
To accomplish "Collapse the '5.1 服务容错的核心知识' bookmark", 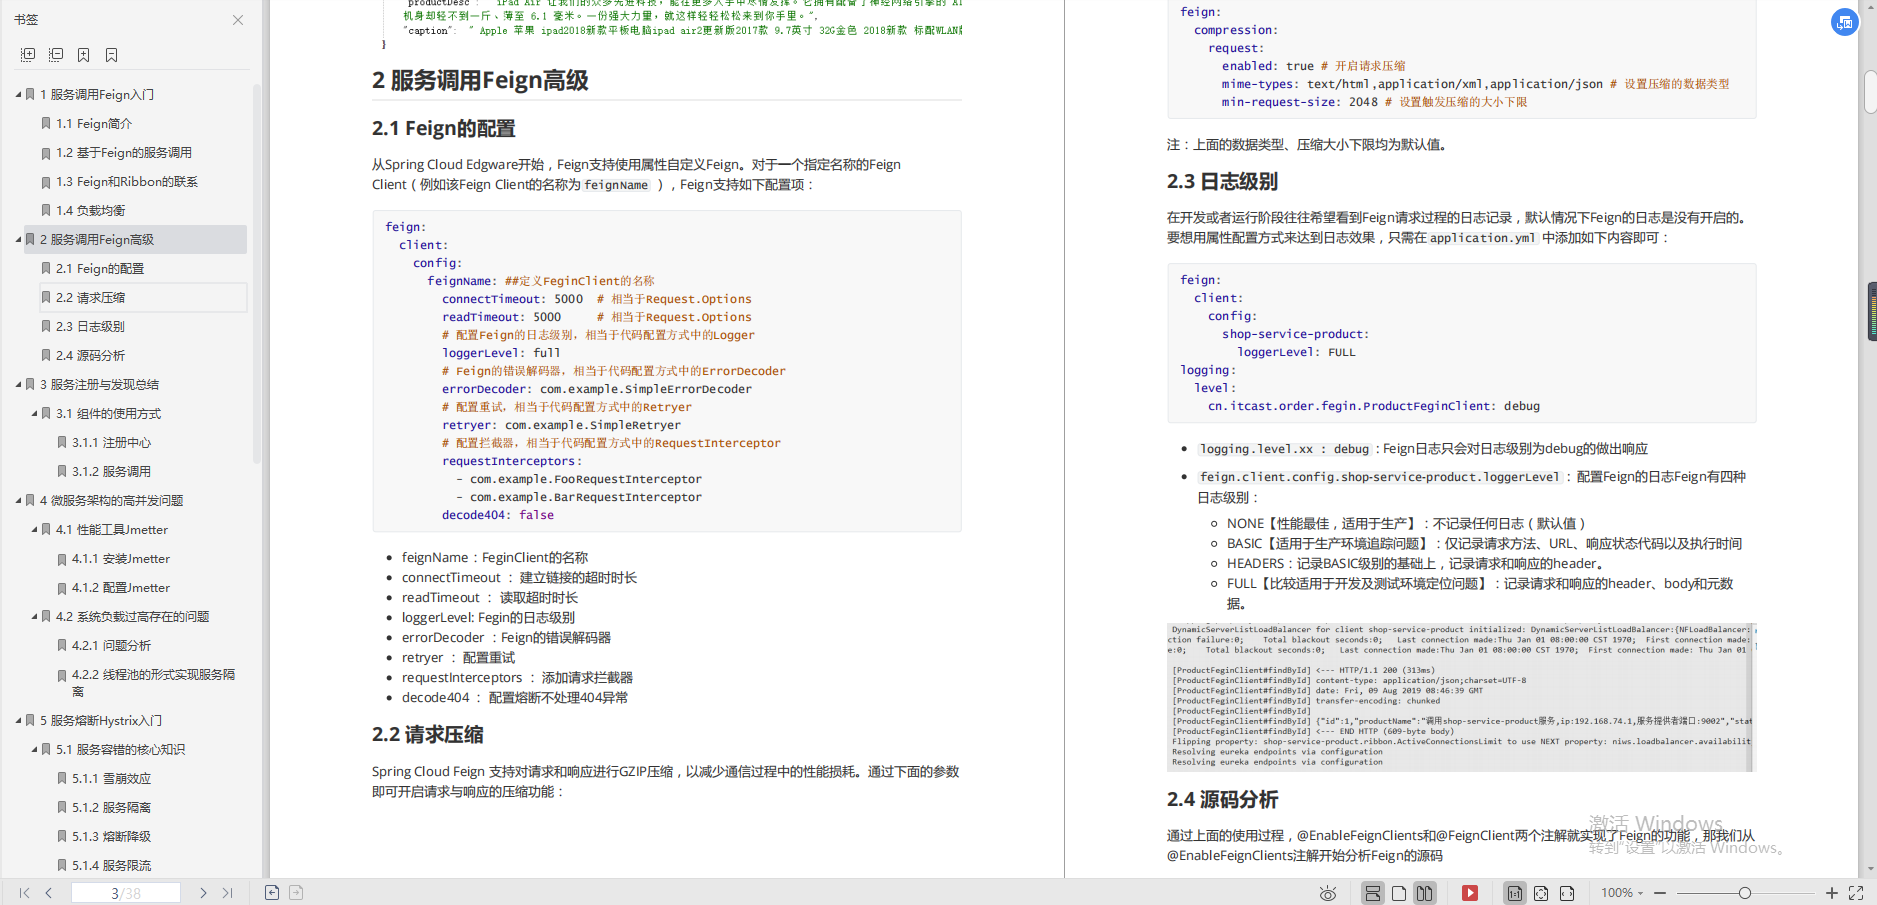I will point(35,749).
